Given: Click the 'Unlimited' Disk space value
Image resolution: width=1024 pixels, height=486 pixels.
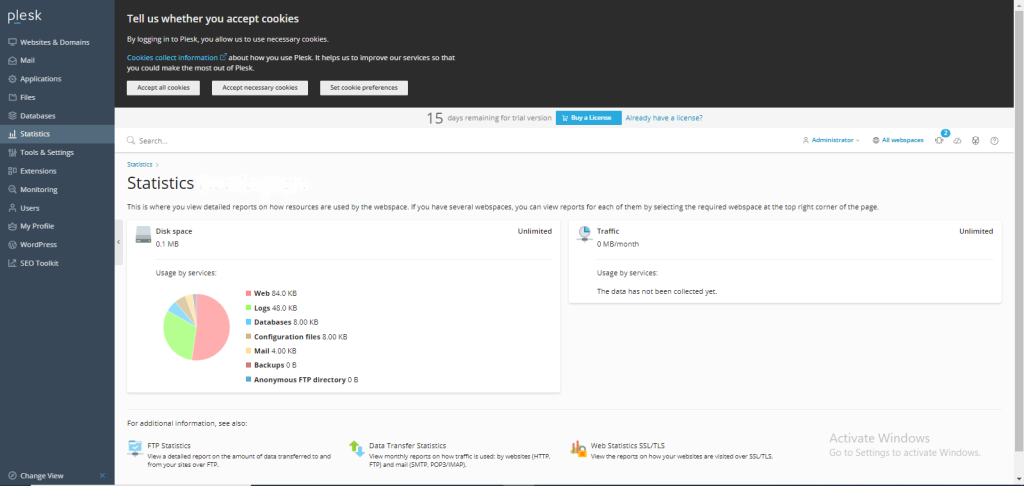Looking at the screenshot, I should coord(535,231).
